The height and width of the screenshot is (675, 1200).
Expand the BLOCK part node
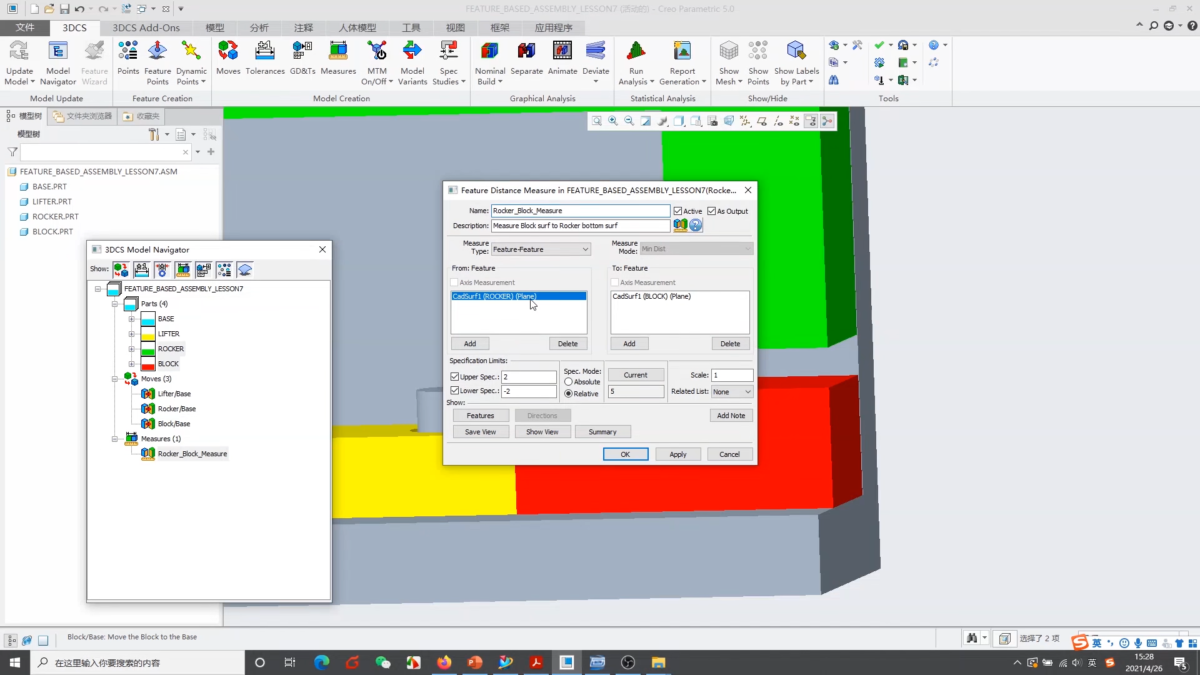131,364
